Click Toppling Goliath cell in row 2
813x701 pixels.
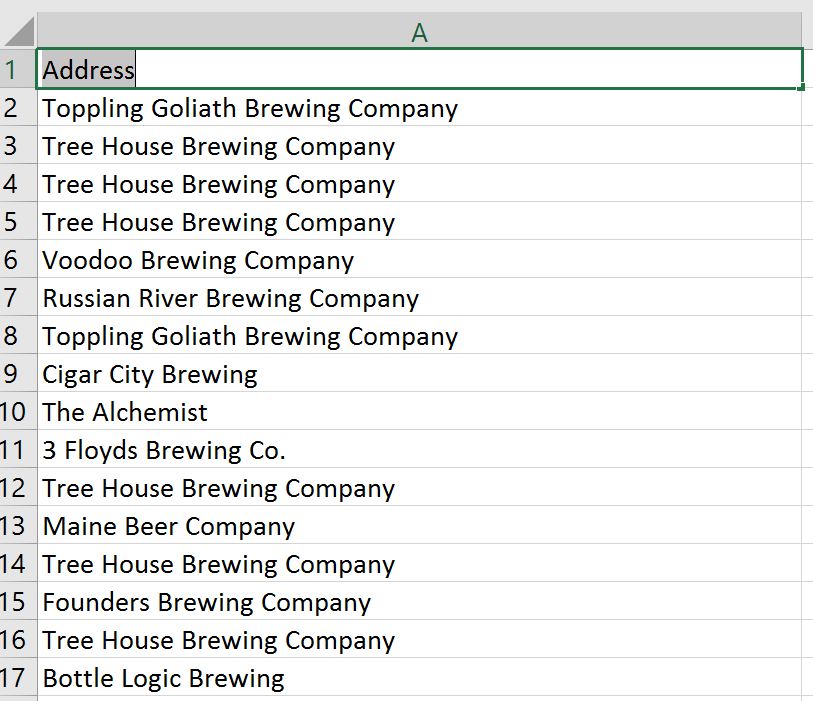pyautogui.click(x=250, y=108)
